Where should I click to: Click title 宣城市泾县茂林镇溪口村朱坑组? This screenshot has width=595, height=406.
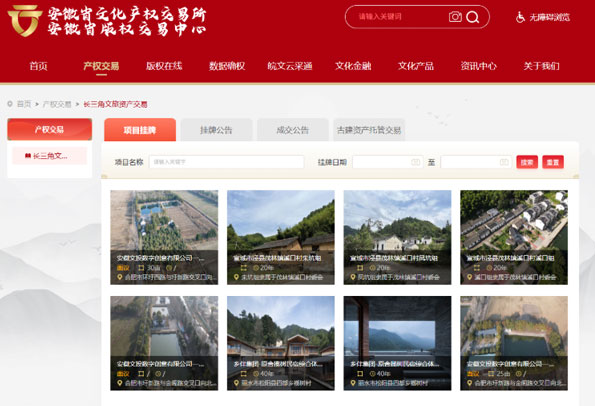point(277,258)
